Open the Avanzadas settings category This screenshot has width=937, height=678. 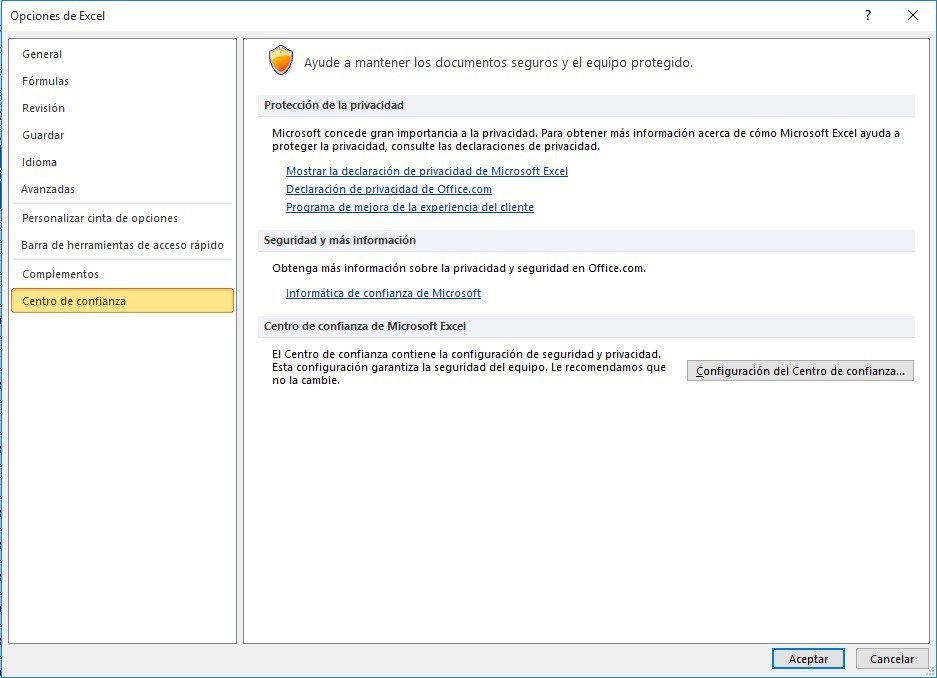(122, 189)
